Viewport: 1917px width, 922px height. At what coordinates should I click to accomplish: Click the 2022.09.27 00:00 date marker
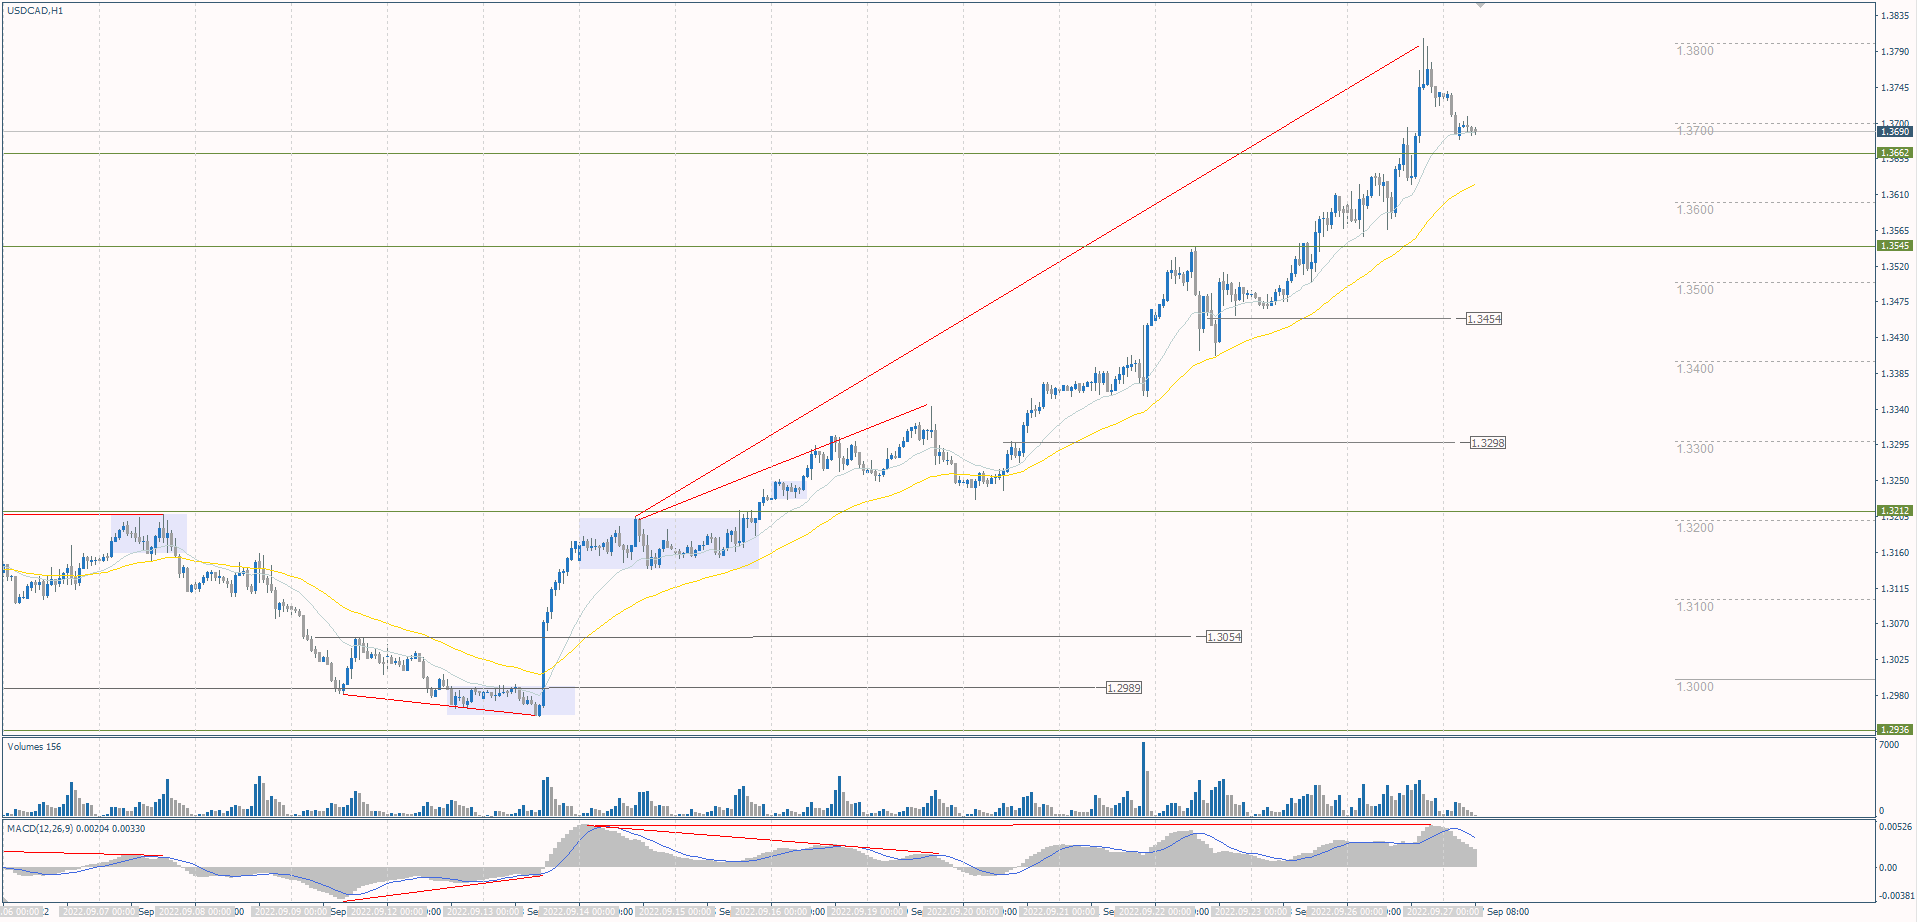(x=1444, y=912)
